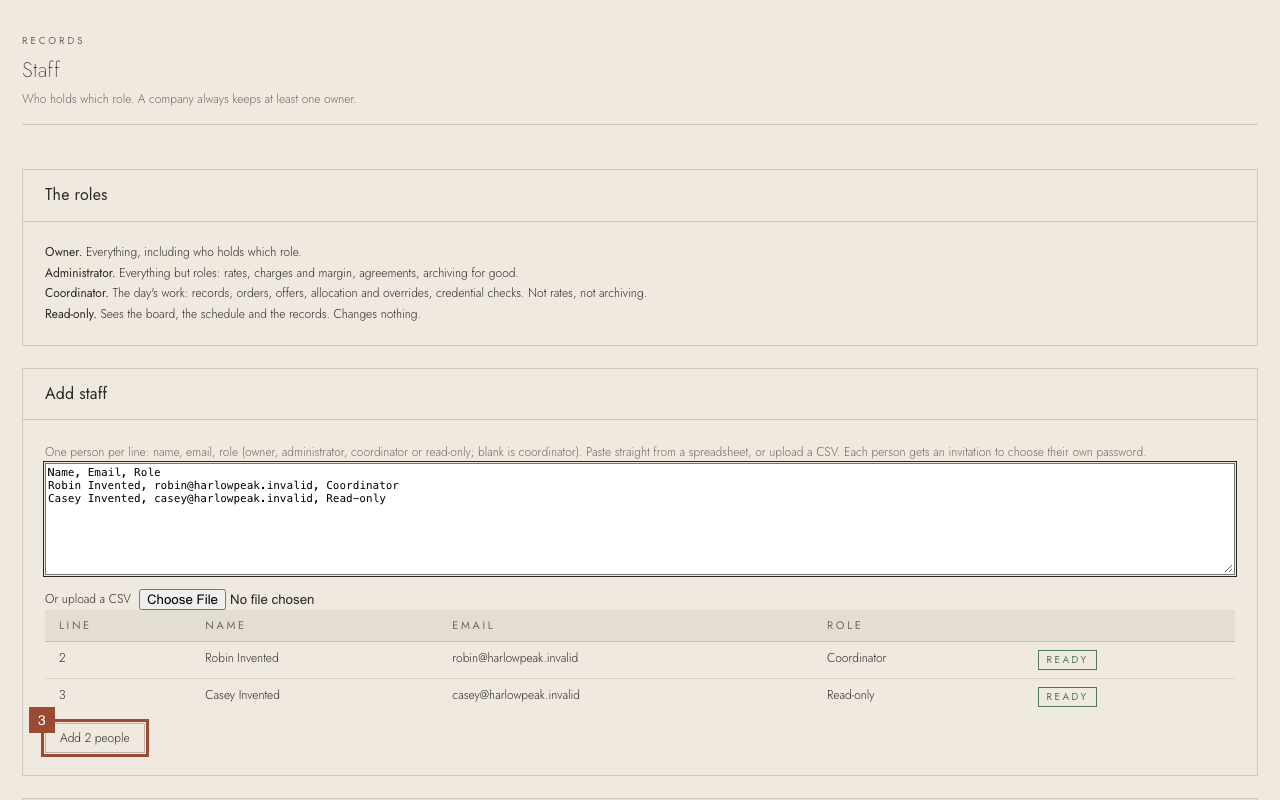Click the email casey@harlowpeak.invalid in the table
1280x800 pixels.
coord(516,695)
